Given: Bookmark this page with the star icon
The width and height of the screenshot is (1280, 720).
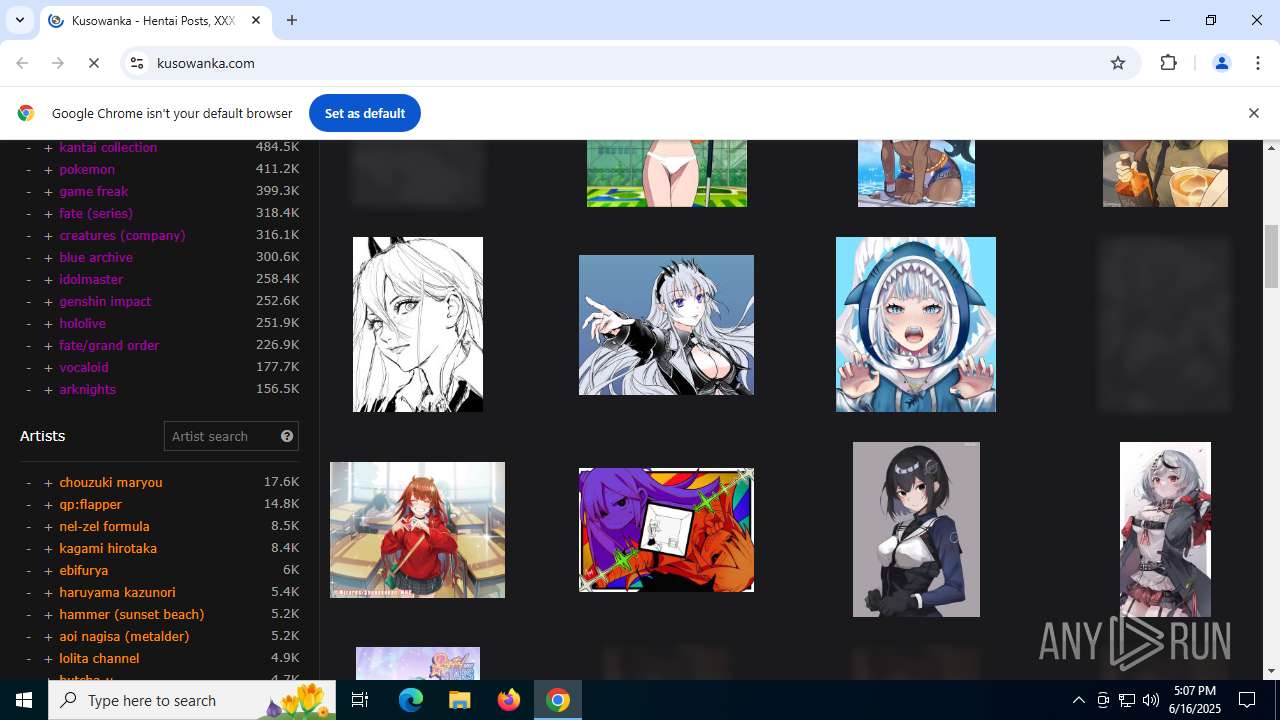Looking at the screenshot, I should pos(1118,63).
